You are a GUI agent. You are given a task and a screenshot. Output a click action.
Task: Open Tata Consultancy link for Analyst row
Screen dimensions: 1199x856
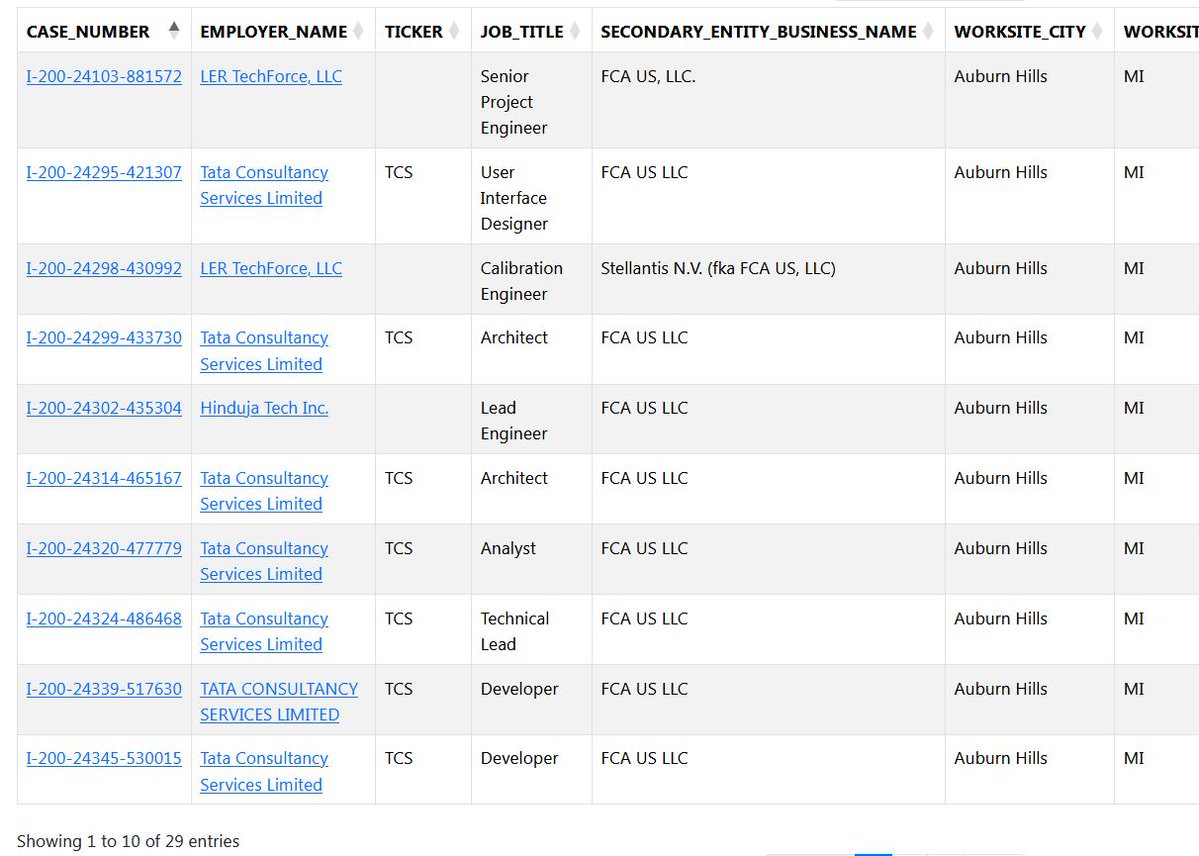coord(264,561)
